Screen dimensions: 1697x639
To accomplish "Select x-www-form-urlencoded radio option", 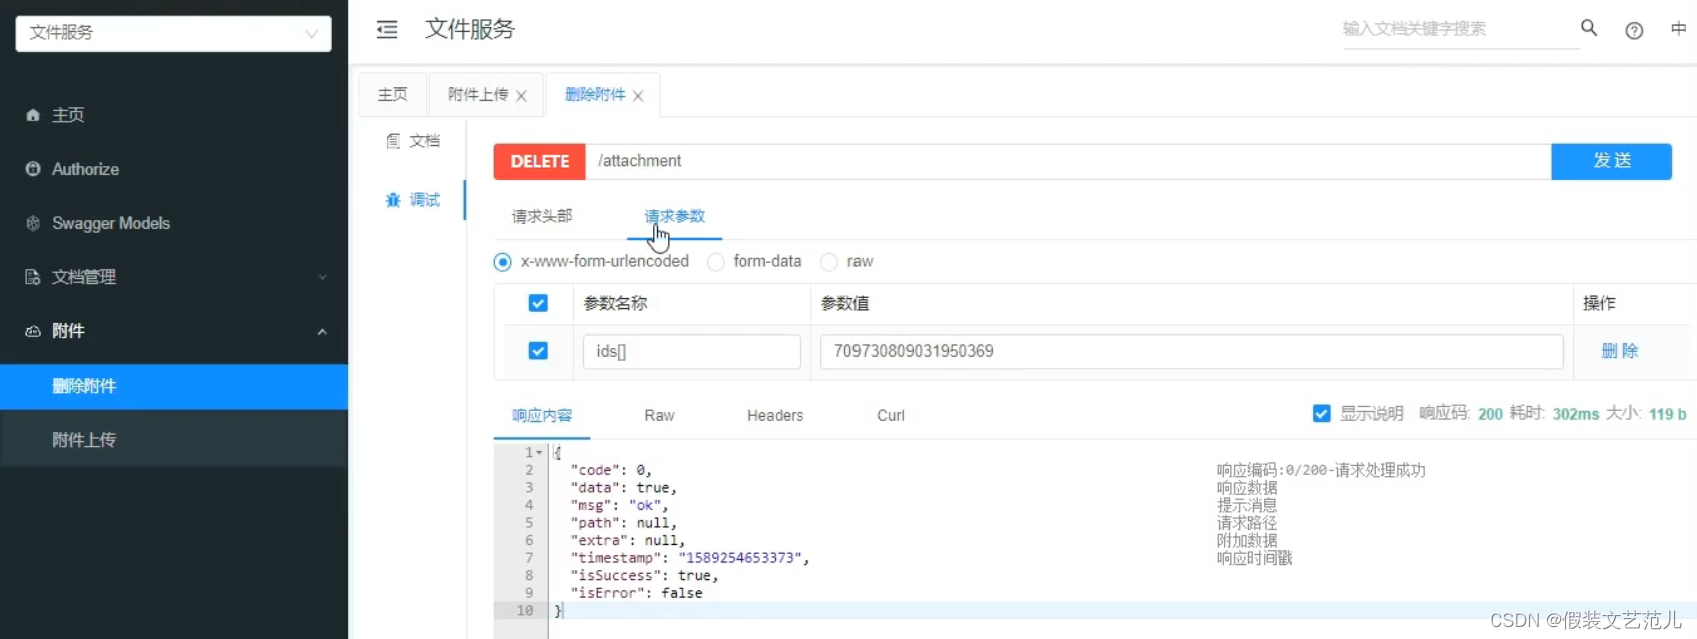I will click(x=503, y=262).
